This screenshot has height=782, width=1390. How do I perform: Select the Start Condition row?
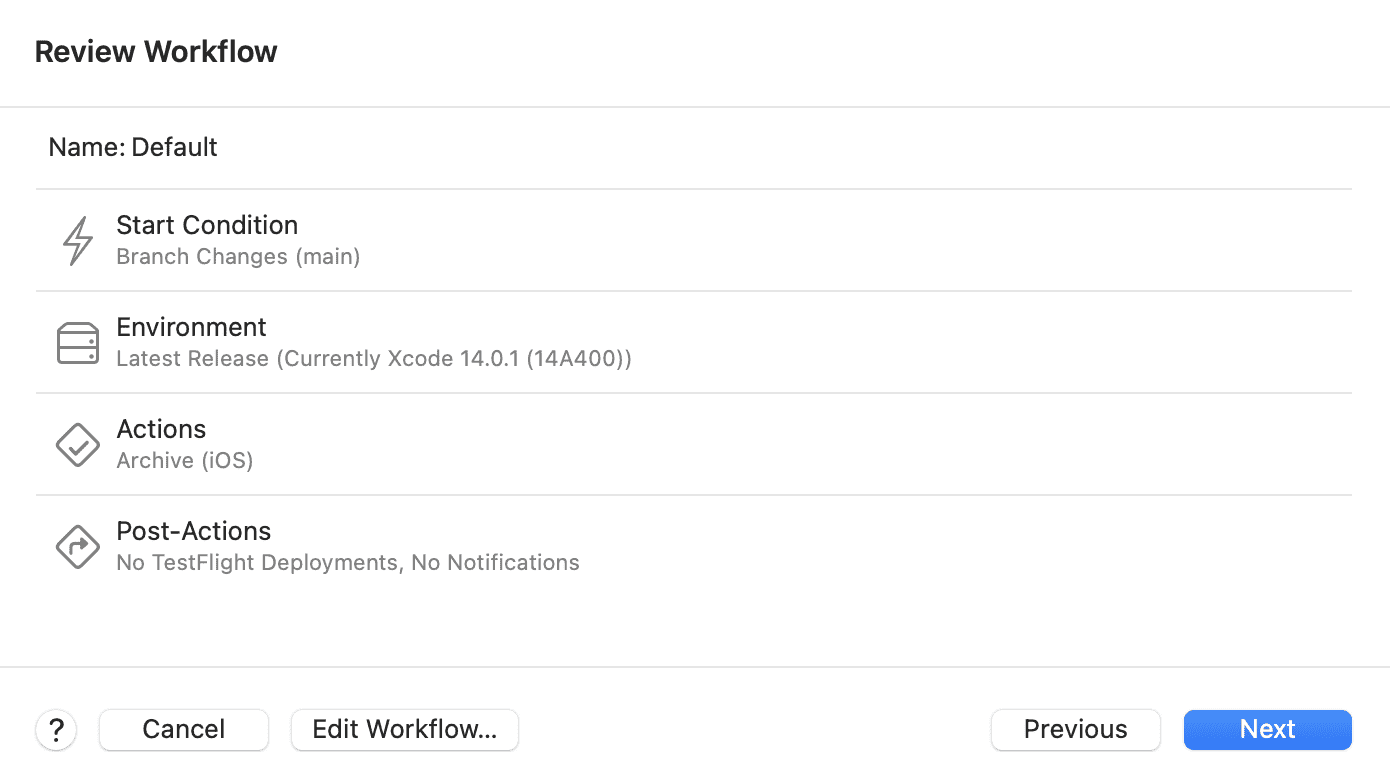400,240
